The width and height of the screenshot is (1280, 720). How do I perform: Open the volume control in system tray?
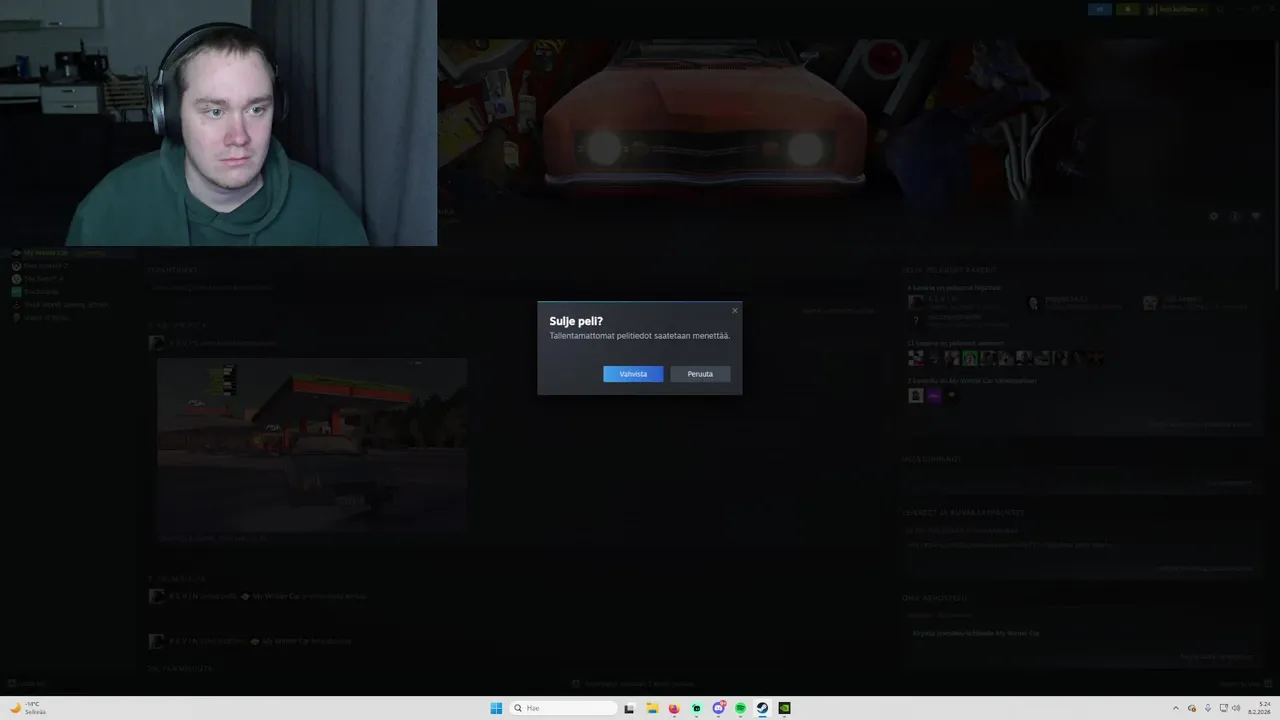[1236, 708]
